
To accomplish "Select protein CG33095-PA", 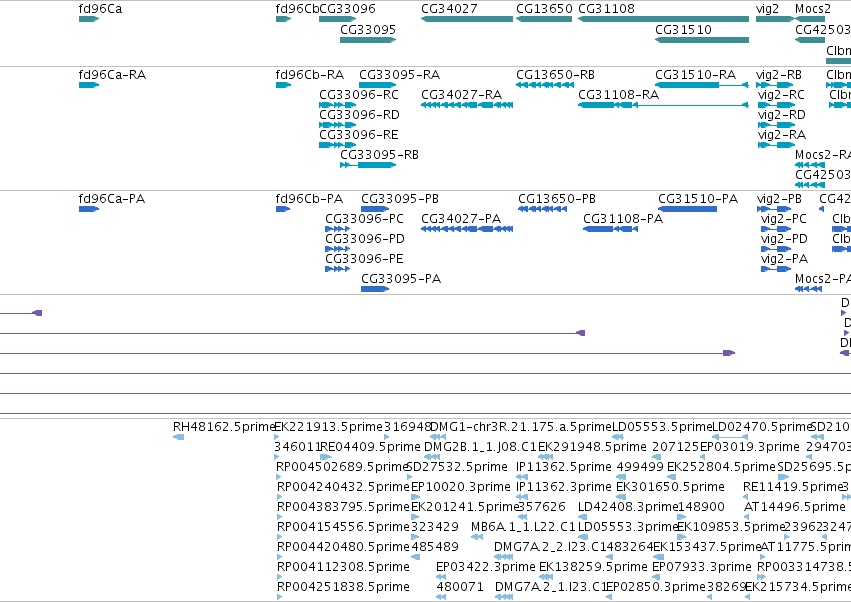I will pyautogui.click(x=375, y=289).
